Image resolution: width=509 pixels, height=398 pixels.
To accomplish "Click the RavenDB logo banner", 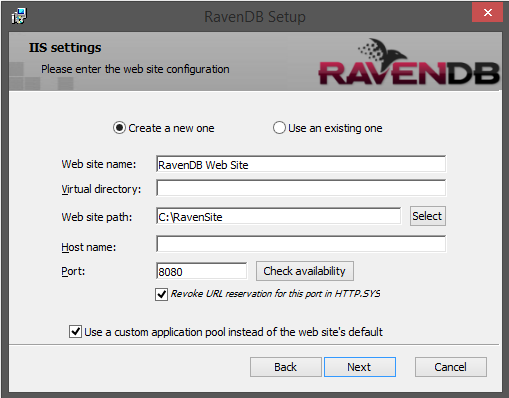I will (x=409, y=62).
